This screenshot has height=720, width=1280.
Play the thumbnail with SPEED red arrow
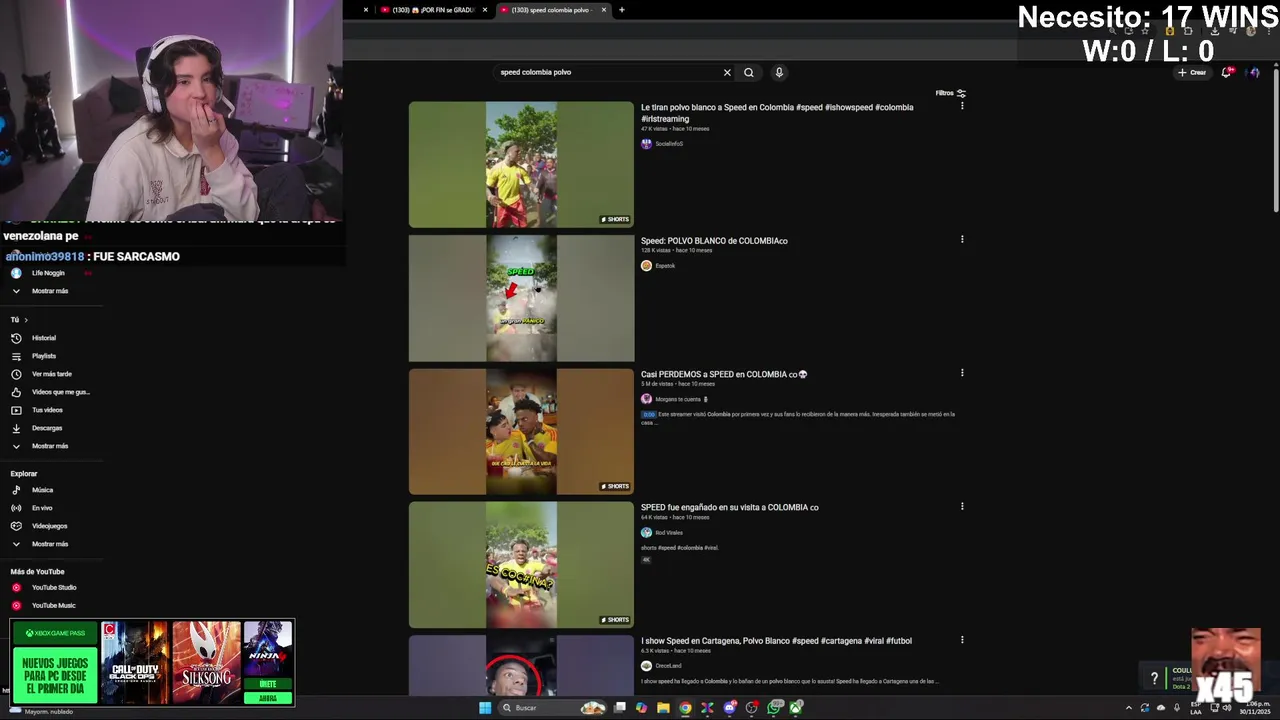521,298
